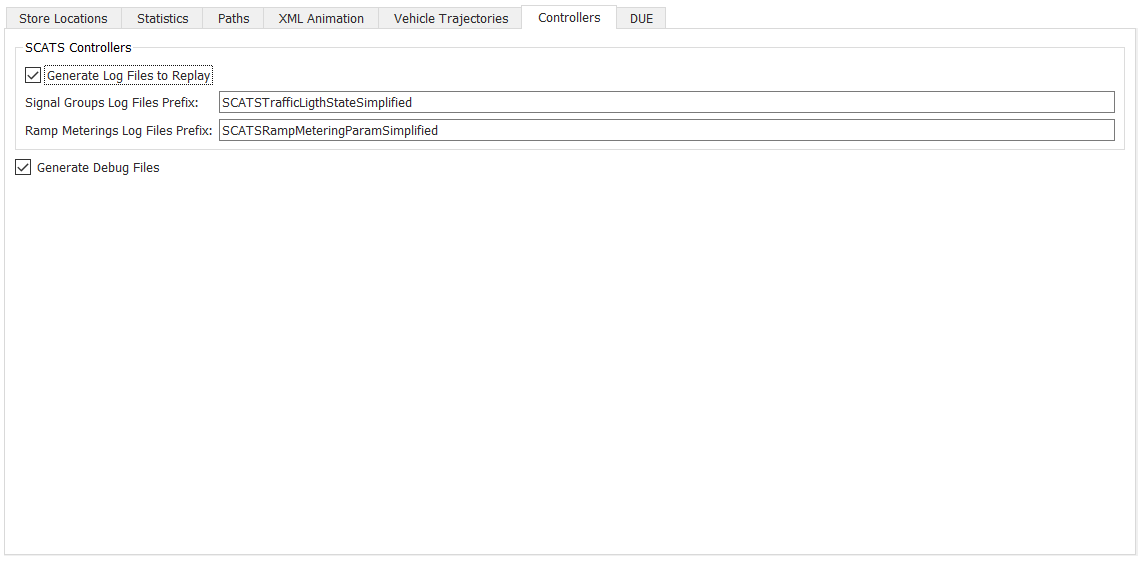The height and width of the screenshot is (562, 1144).
Task: Switch to the Store Locations tab
Action: click(x=63, y=18)
